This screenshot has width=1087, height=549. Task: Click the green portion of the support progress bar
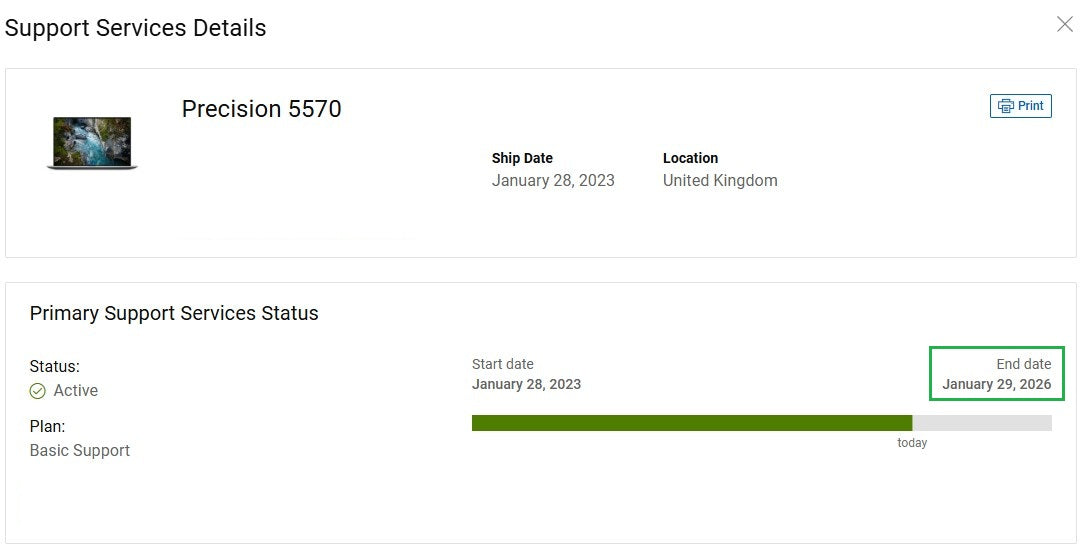pyautogui.click(x=691, y=423)
